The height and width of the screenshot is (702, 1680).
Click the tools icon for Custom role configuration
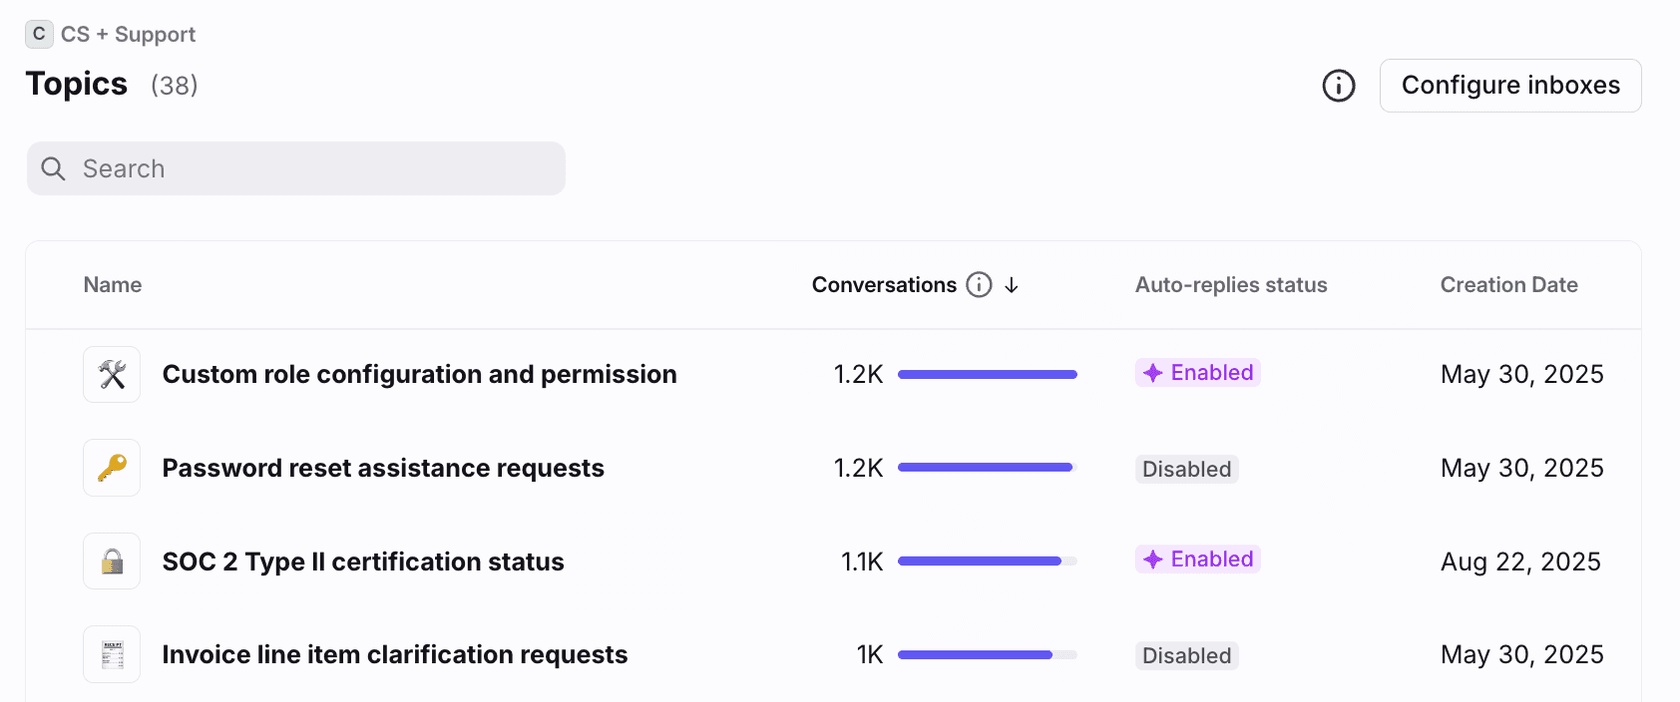coord(112,374)
